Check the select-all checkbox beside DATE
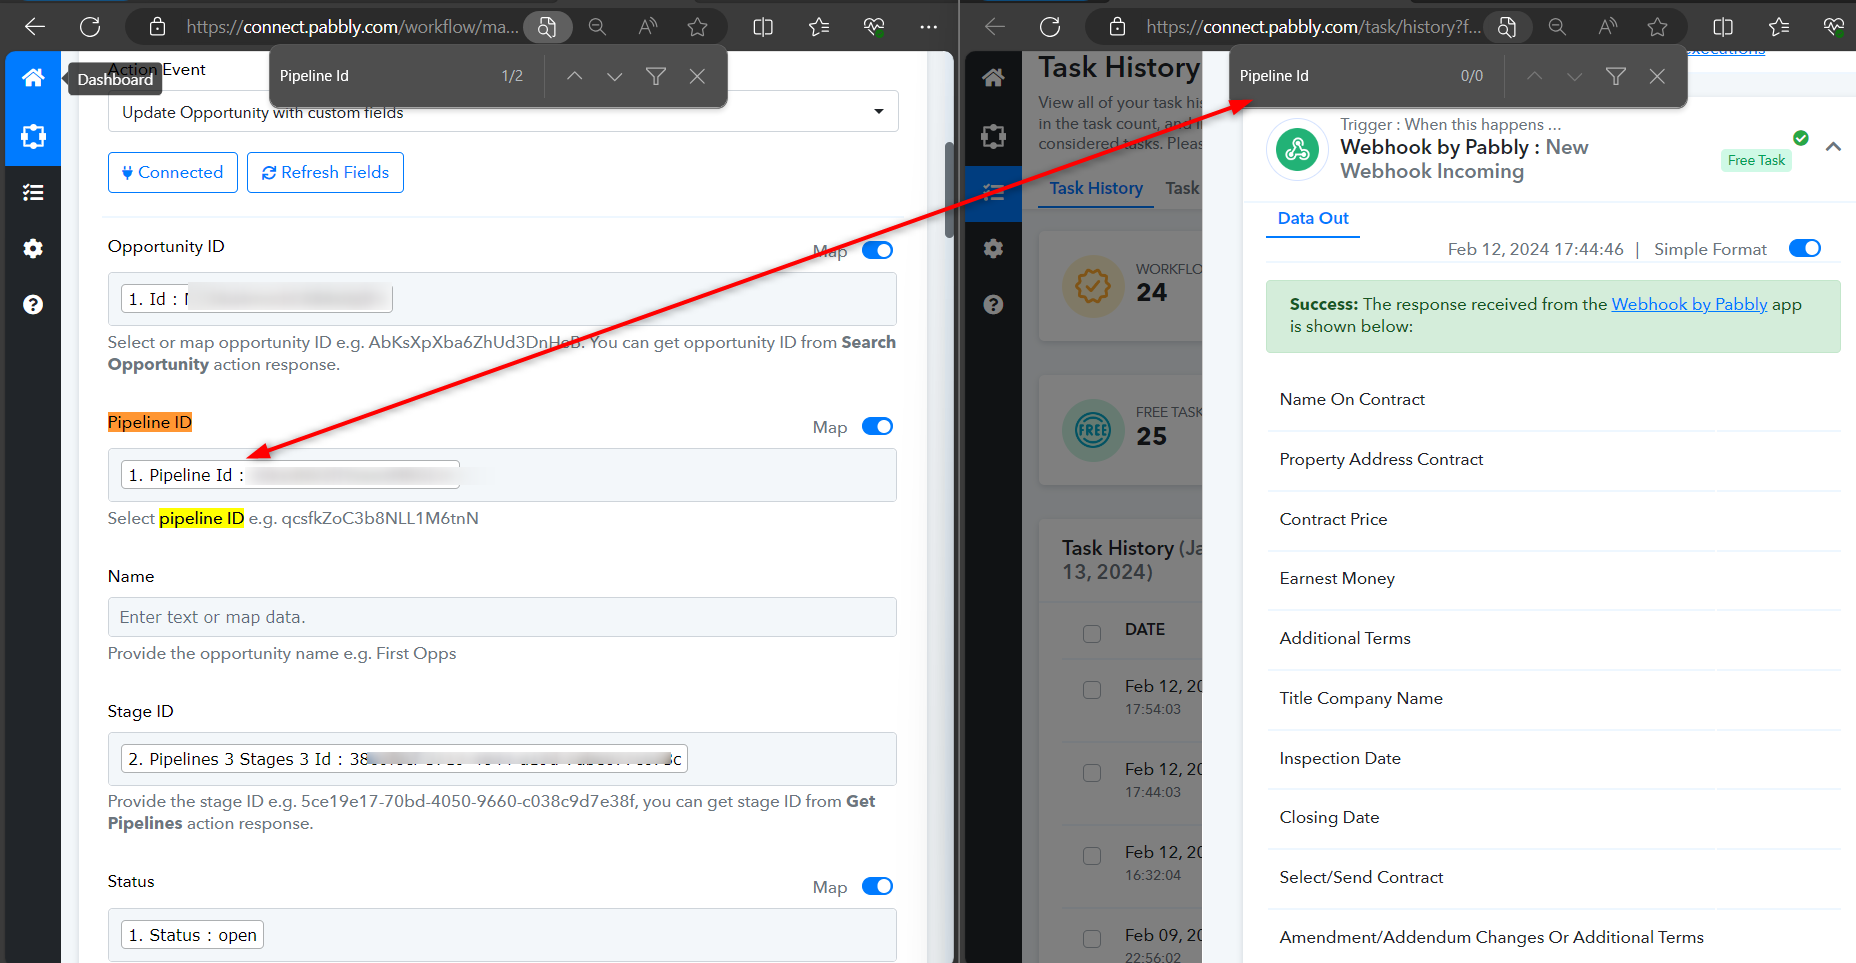The image size is (1856, 963). 1092,634
